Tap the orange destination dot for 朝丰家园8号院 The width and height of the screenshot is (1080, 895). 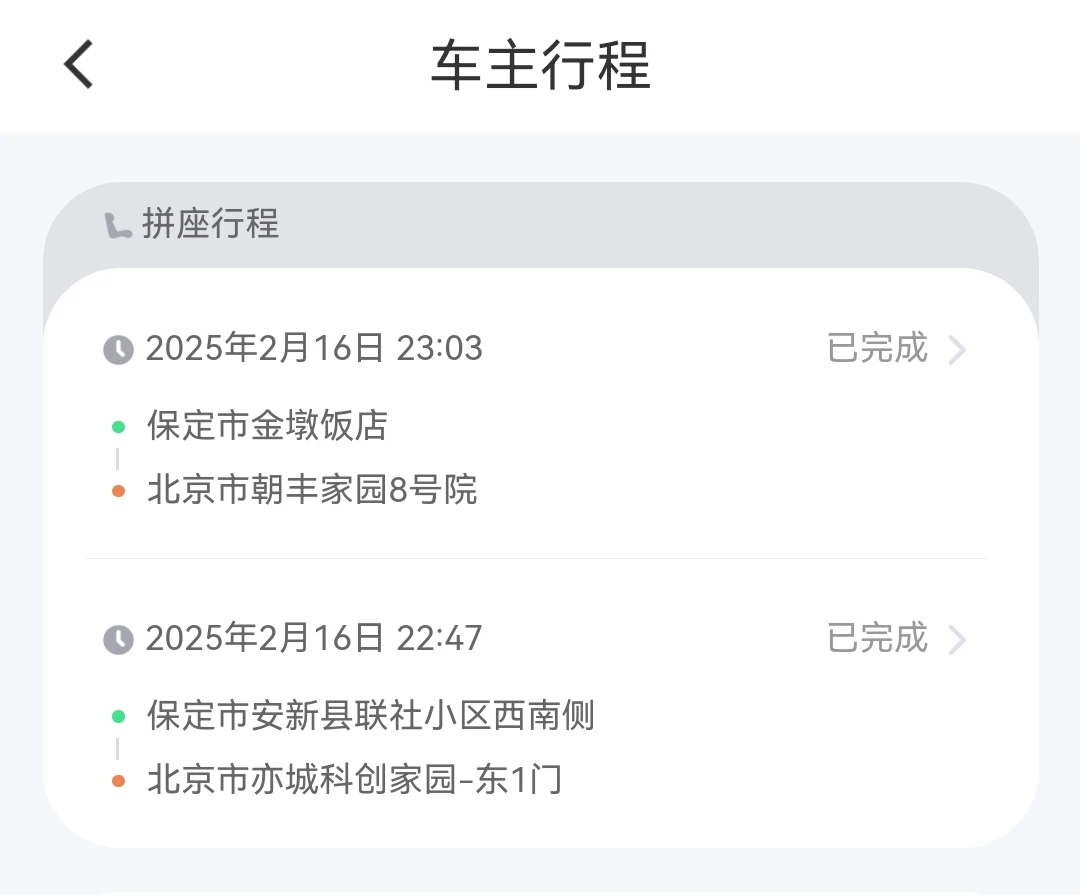(x=118, y=491)
